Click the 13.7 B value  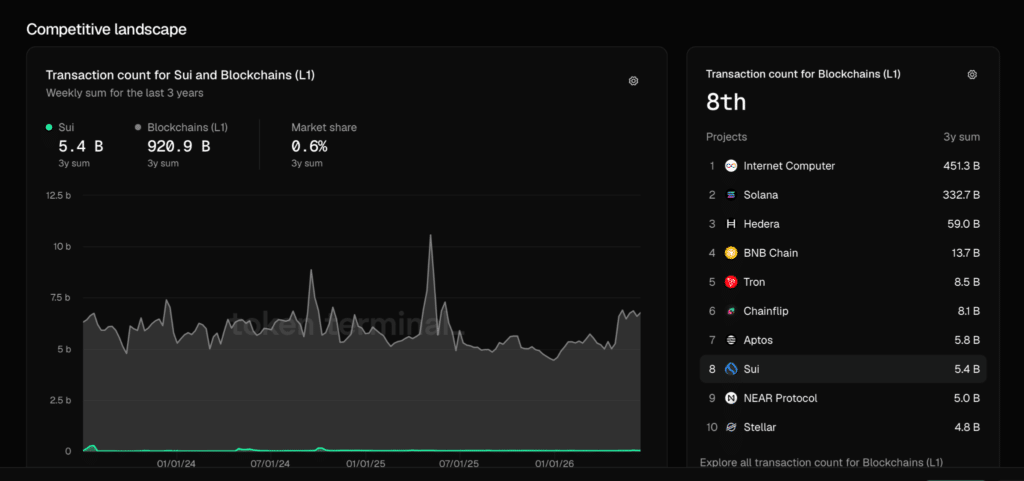point(965,253)
